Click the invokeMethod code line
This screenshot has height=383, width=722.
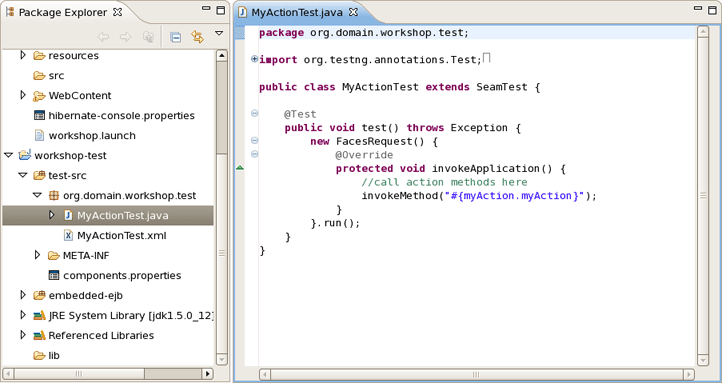pyautogui.click(x=479, y=196)
